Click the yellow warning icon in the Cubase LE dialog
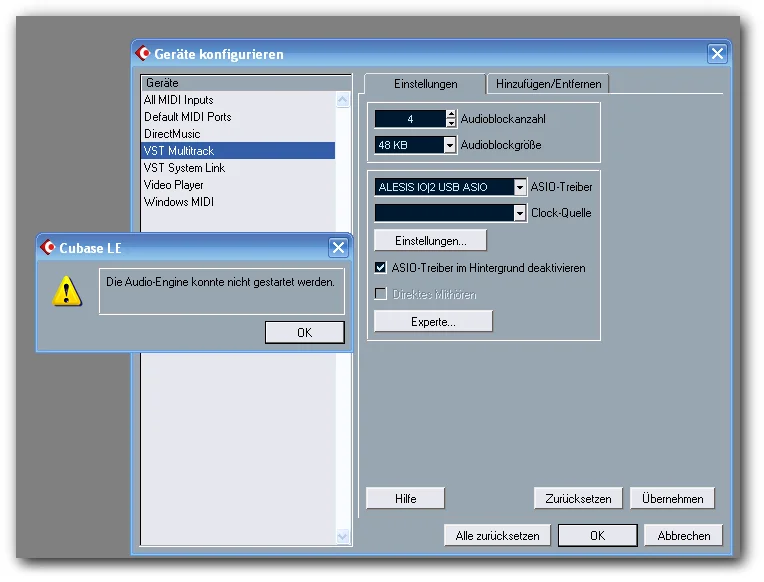The height and width of the screenshot is (582, 764). click(x=67, y=291)
